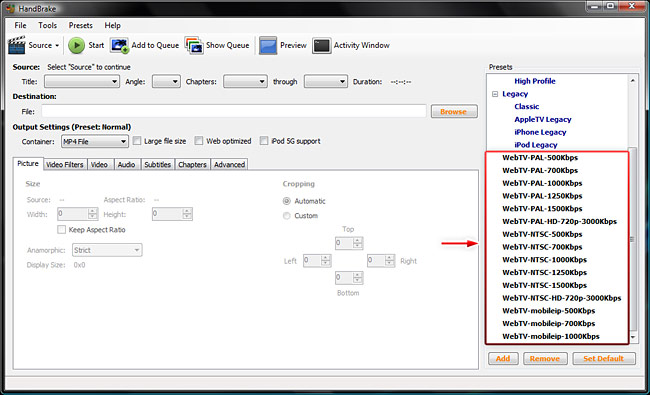Open the Activity Window terminal icon
Screen dimensions: 650x395
pyautogui.click(x=322, y=46)
